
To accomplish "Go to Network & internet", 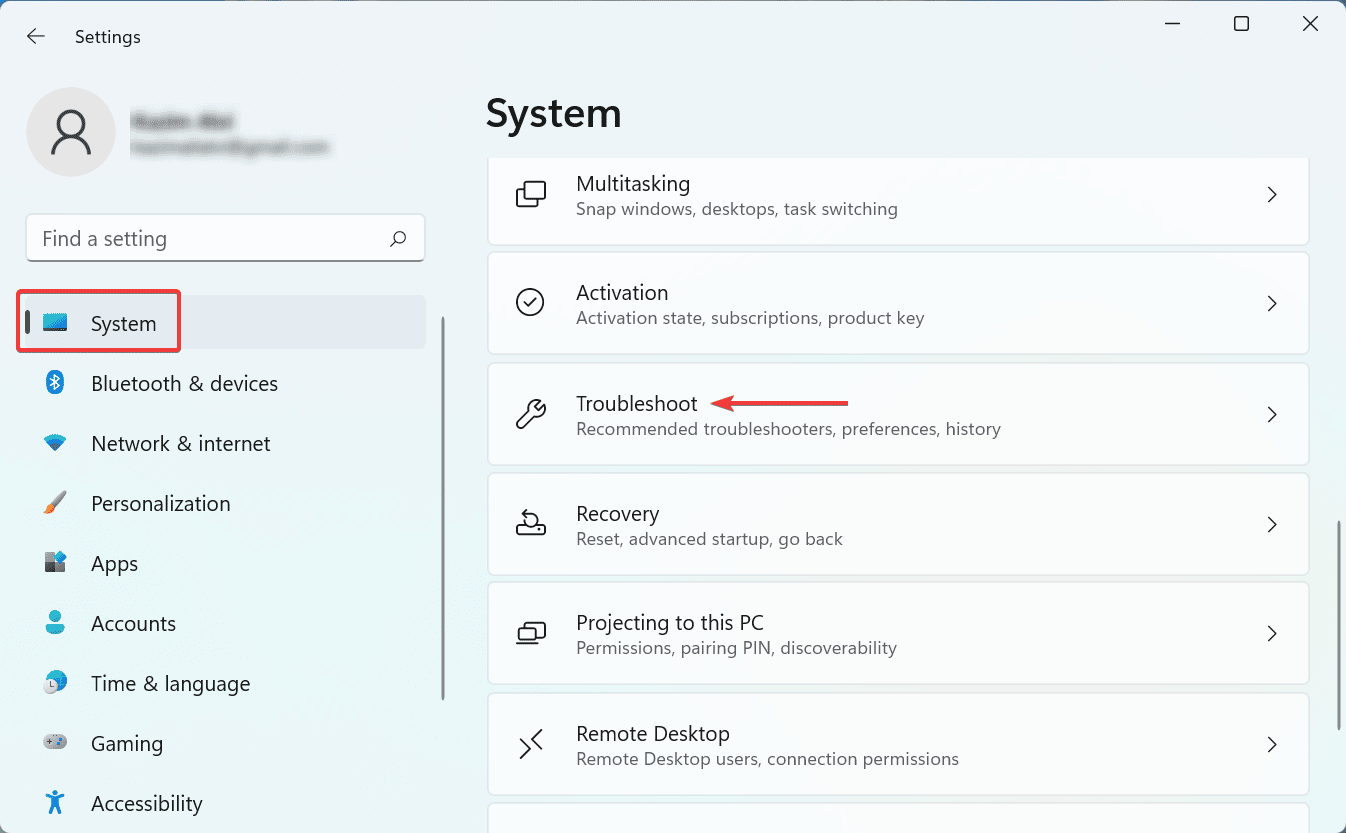I will (226, 443).
